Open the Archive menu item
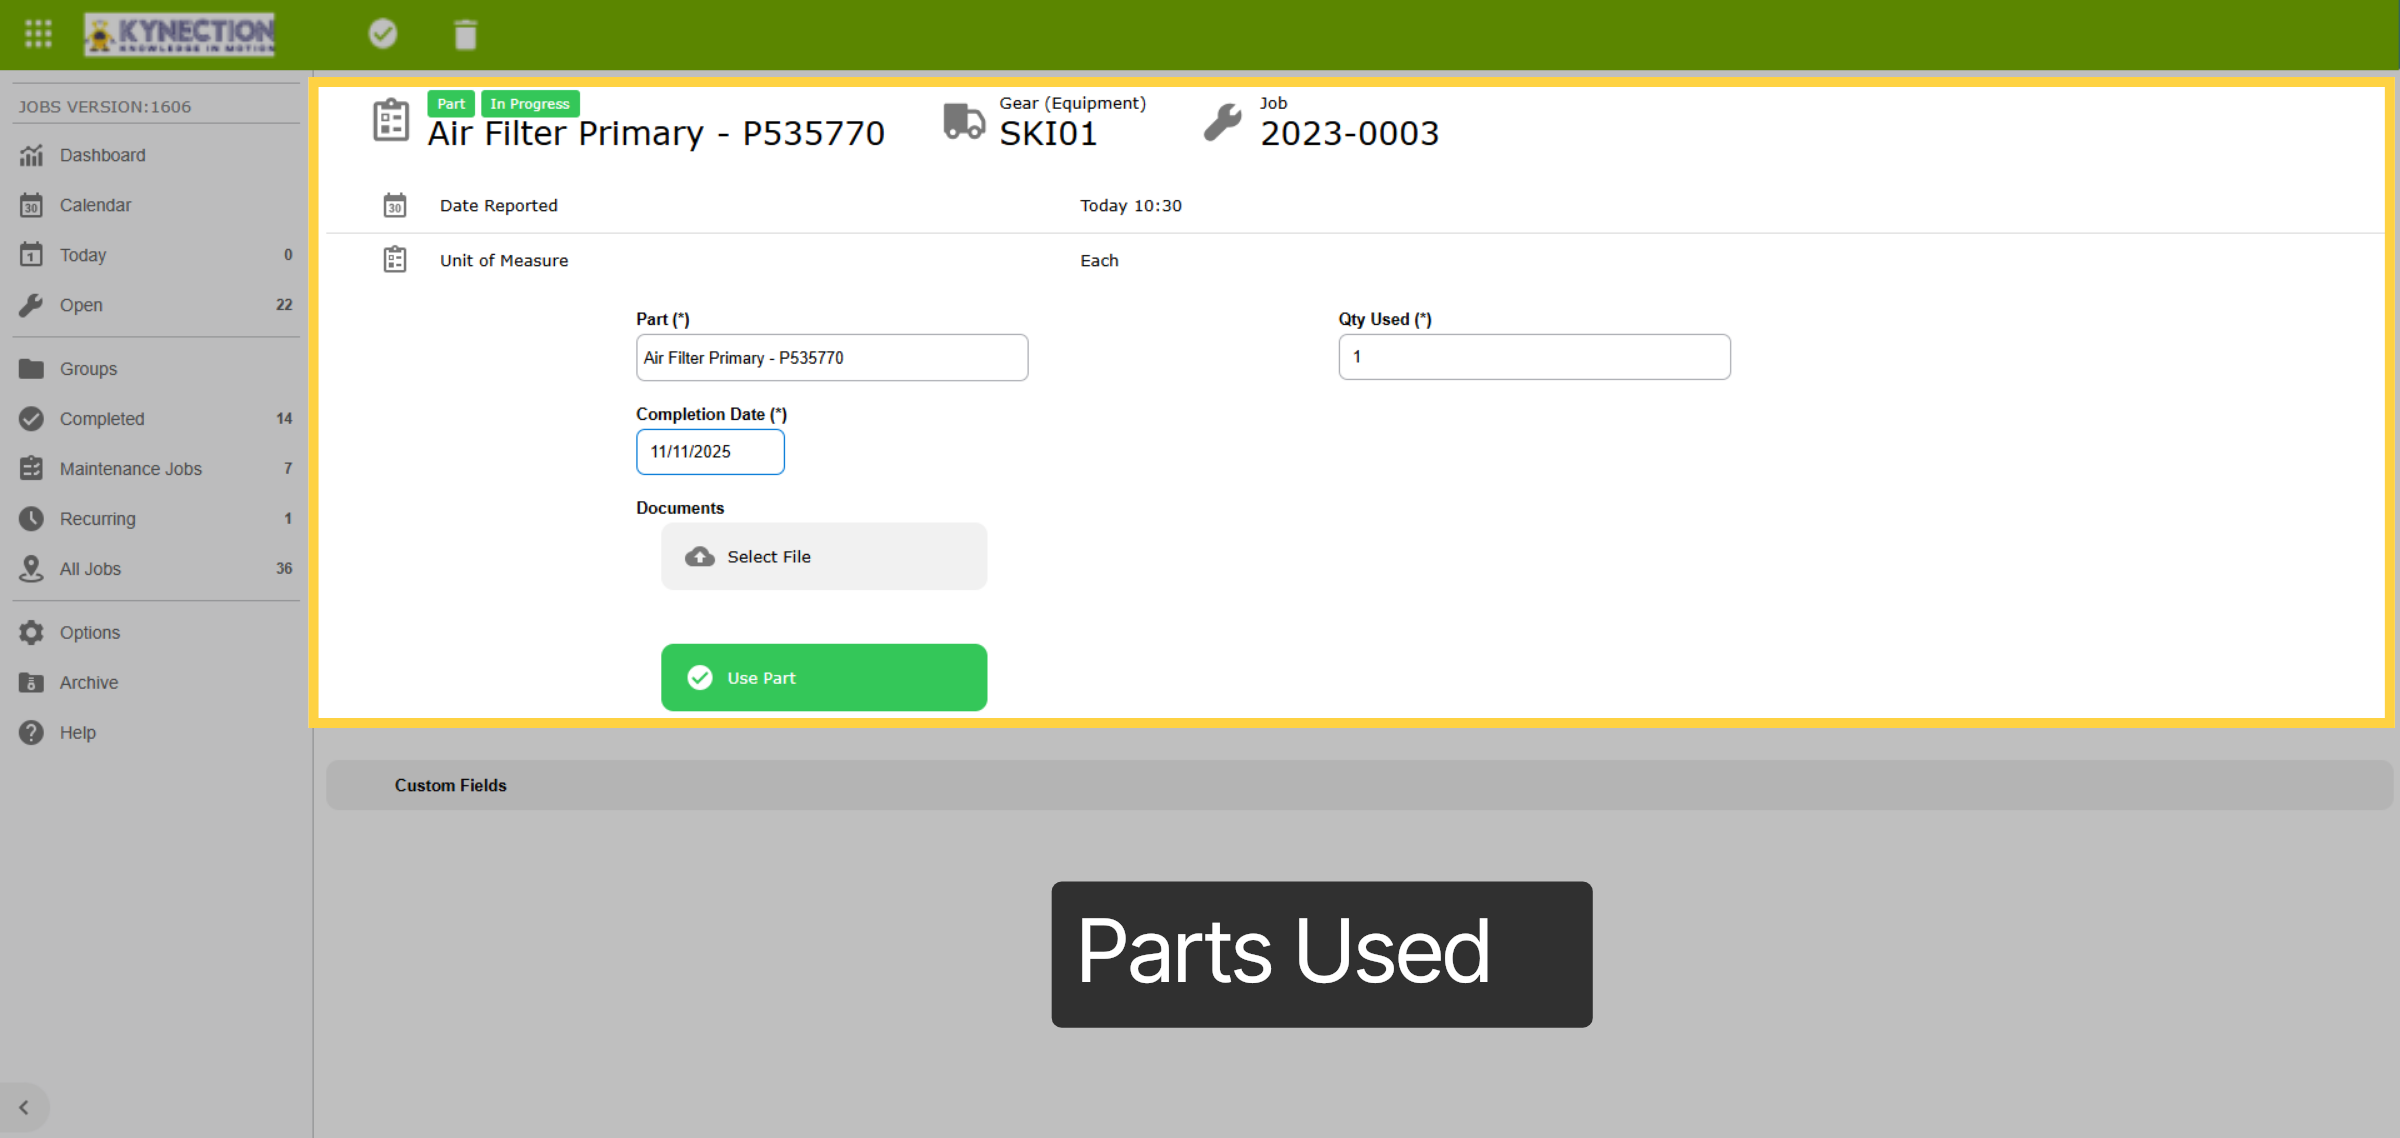This screenshot has height=1138, width=2400. pos(156,683)
